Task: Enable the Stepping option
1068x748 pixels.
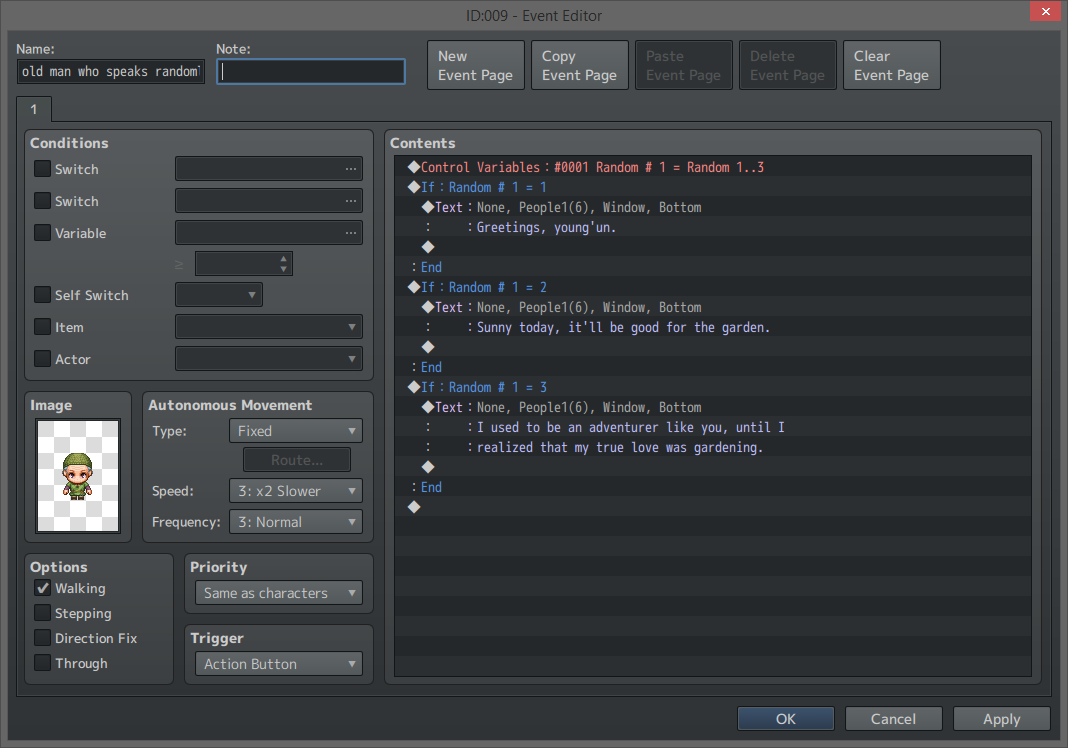Action: [x=42, y=613]
